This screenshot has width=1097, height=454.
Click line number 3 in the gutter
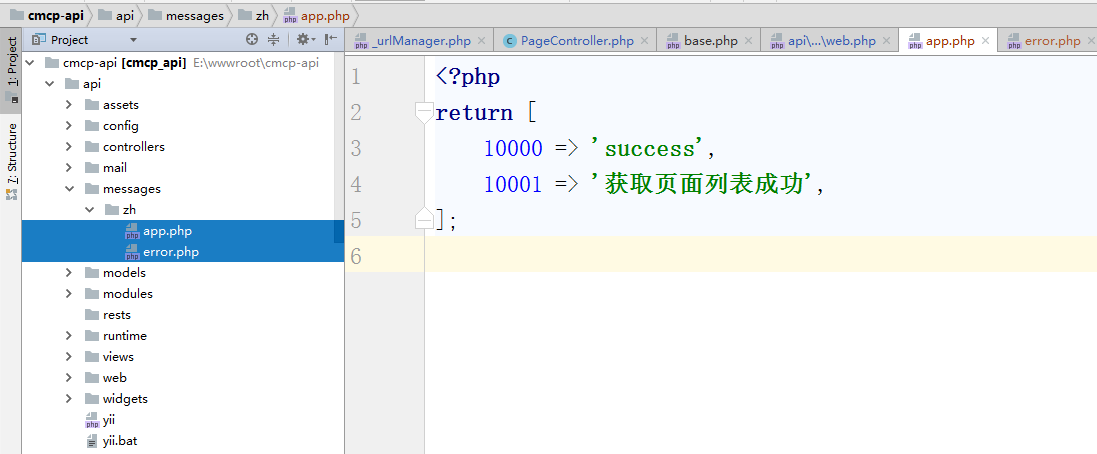(x=356, y=148)
